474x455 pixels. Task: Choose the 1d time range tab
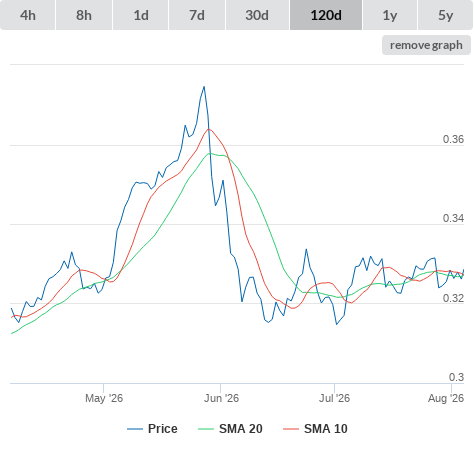pyautogui.click(x=141, y=15)
